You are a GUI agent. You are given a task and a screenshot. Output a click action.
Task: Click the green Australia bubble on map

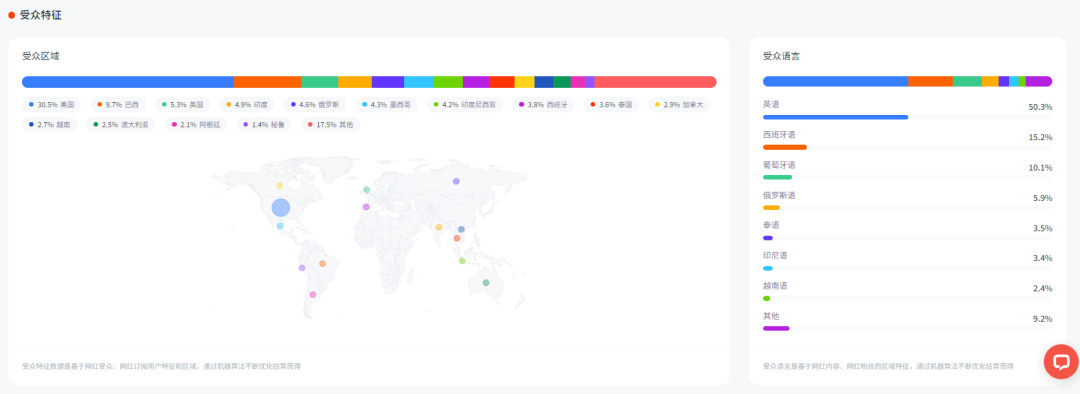(486, 283)
